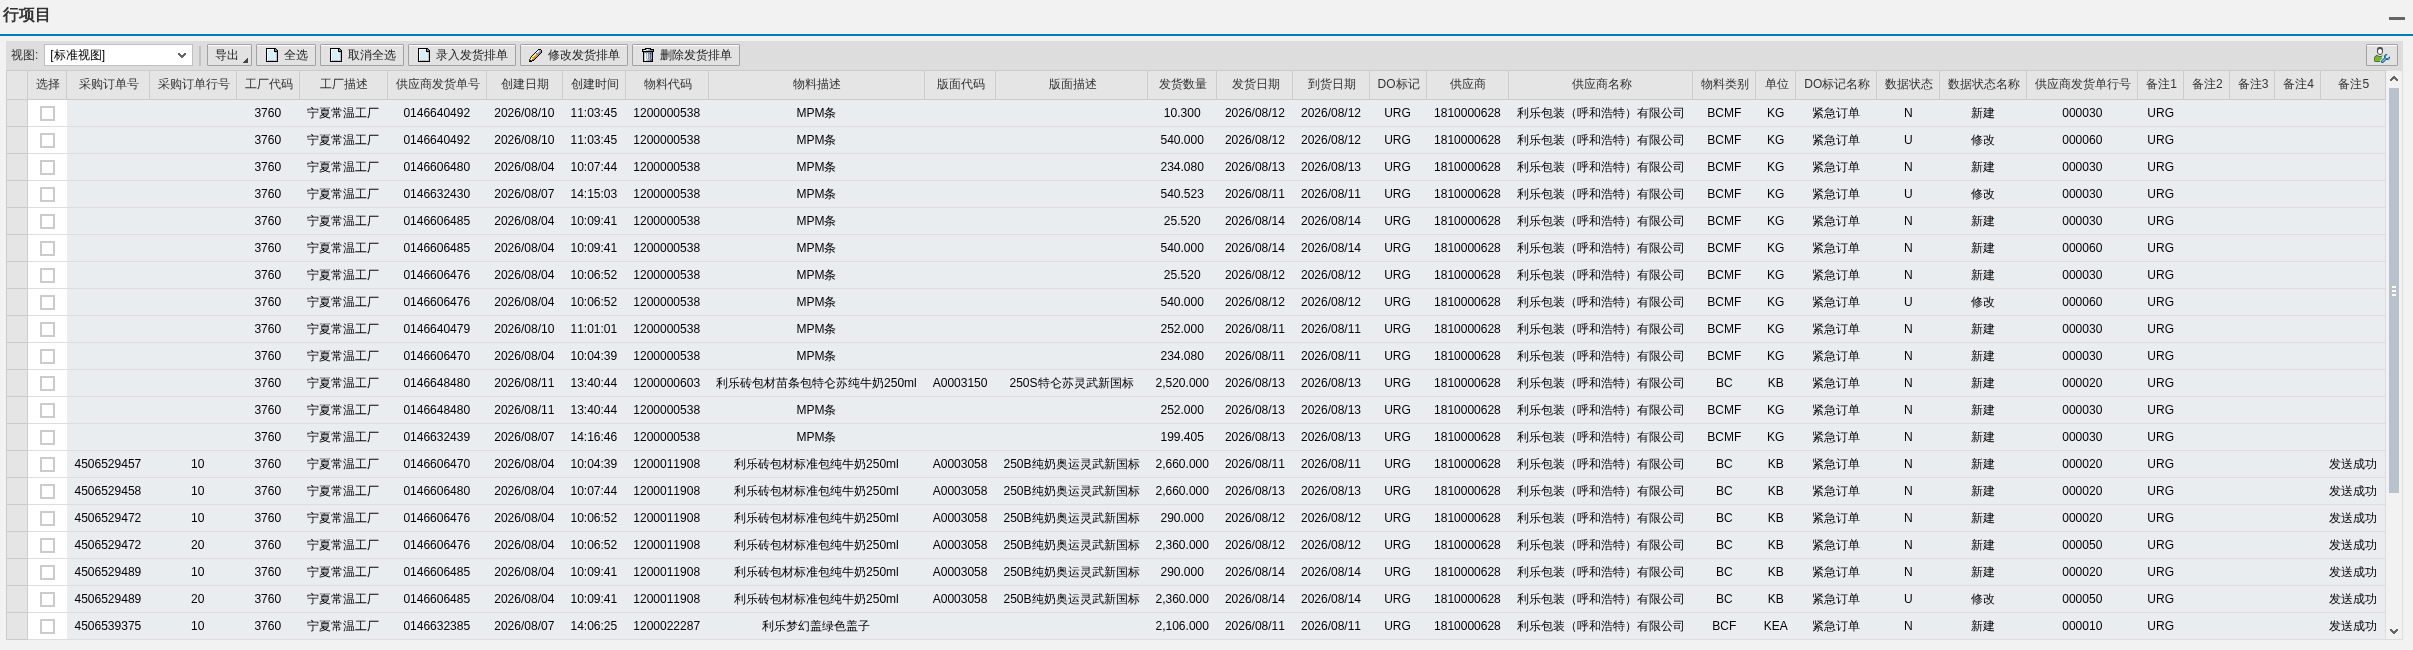Click the 199.405 quantity cell
Image resolution: width=2413 pixels, height=650 pixels.
click(1182, 437)
